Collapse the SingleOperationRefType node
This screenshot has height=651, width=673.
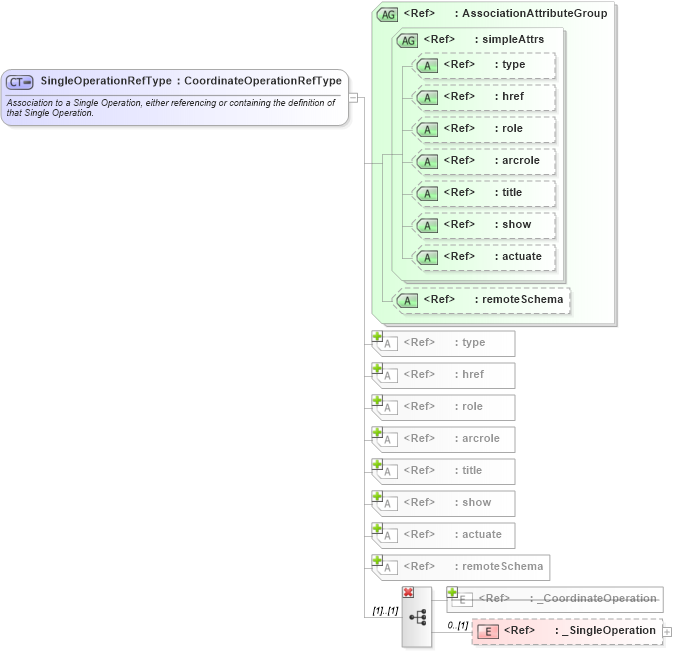pos(353,97)
